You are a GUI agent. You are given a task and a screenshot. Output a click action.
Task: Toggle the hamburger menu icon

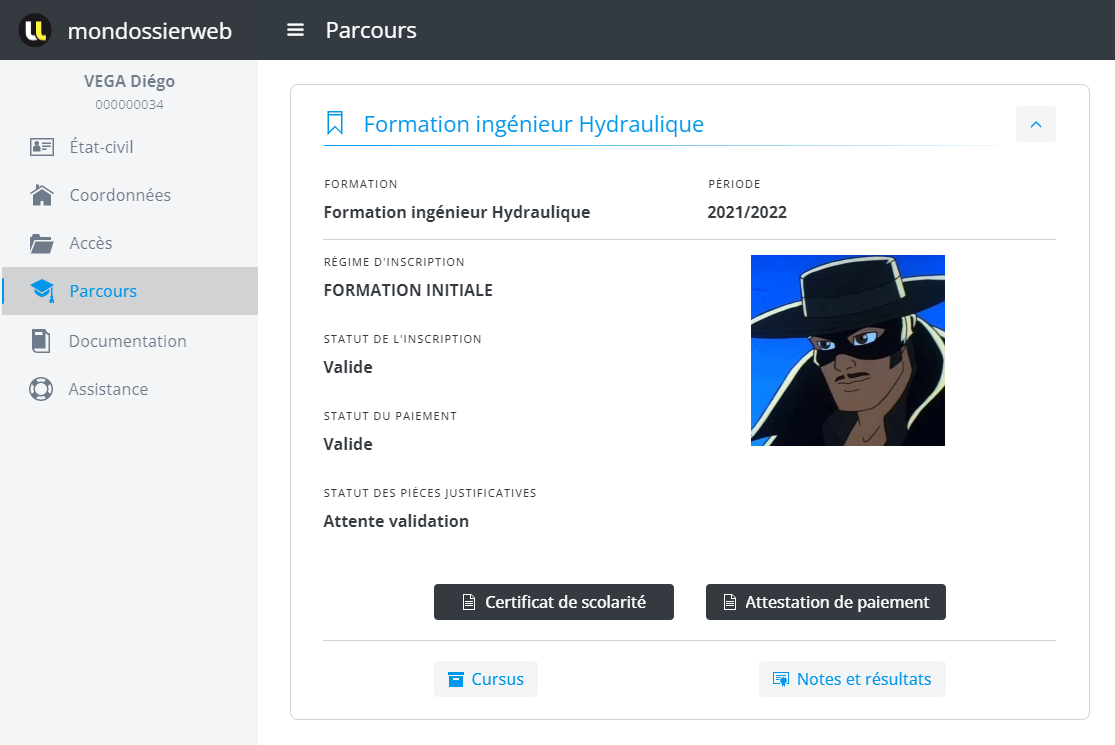coord(295,30)
